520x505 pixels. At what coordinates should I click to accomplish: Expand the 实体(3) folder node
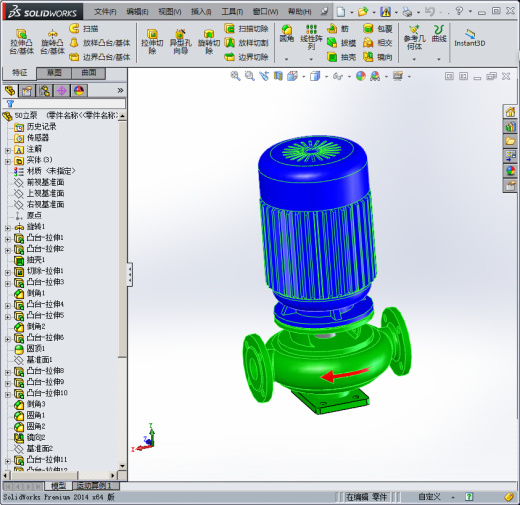(8, 161)
